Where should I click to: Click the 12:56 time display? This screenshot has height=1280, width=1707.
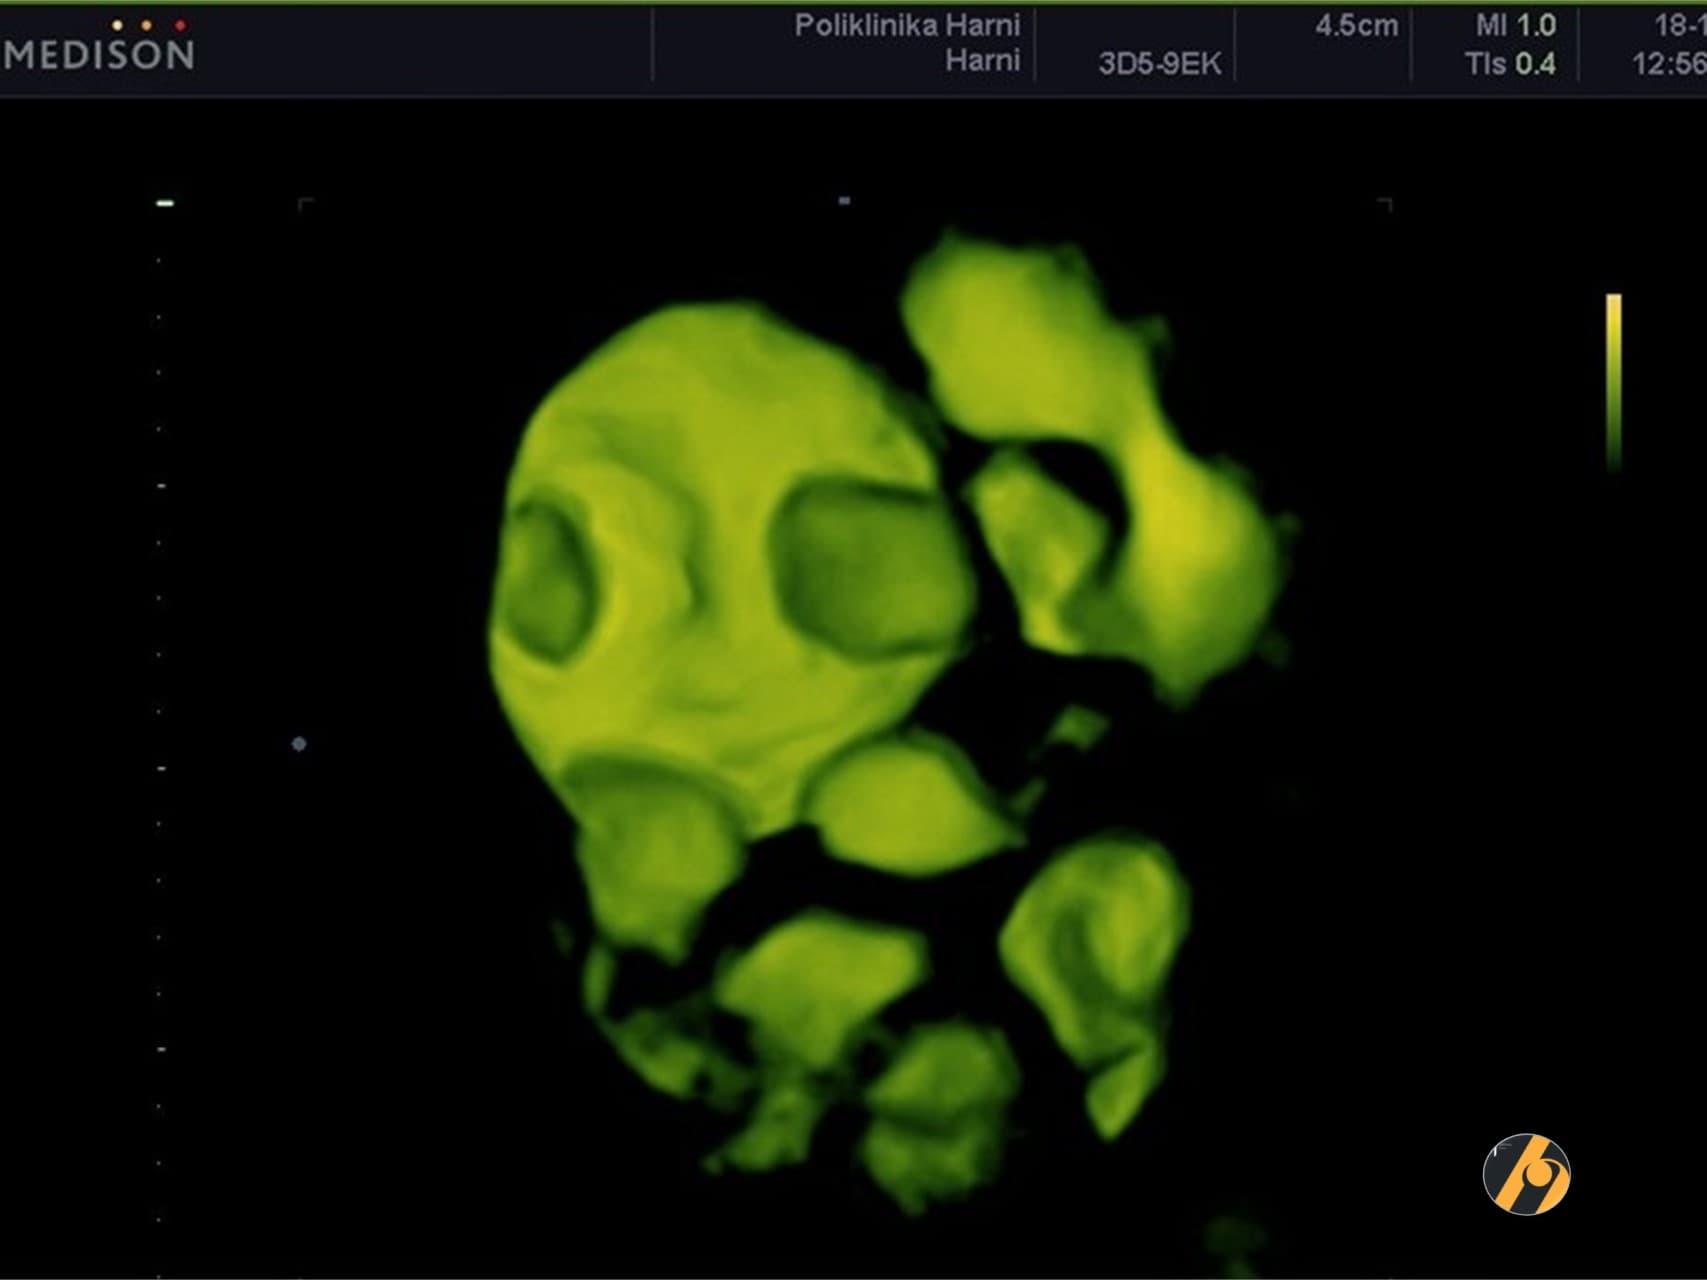point(1668,64)
